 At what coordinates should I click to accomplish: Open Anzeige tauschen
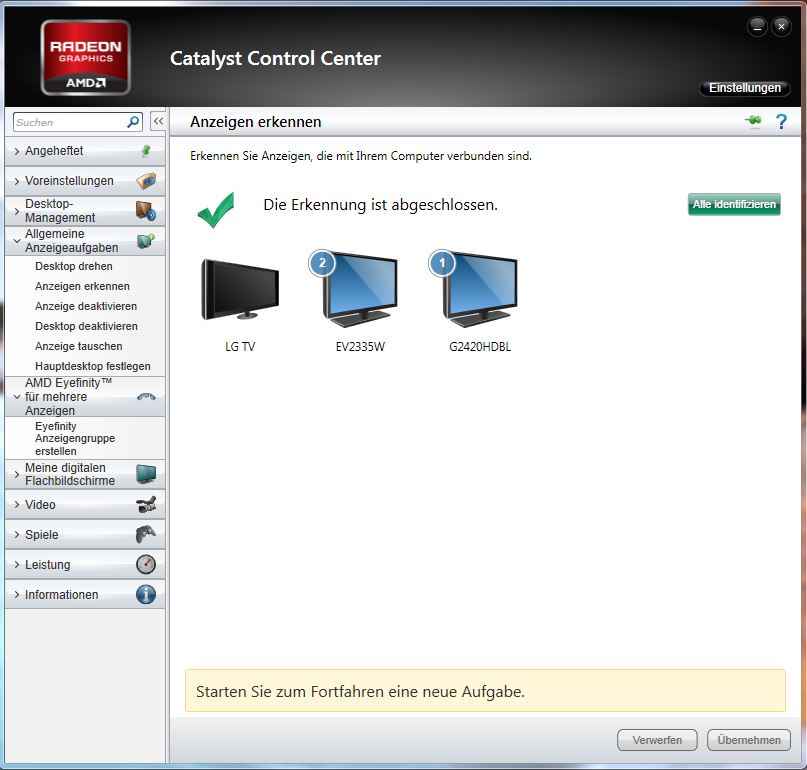point(79,346)
